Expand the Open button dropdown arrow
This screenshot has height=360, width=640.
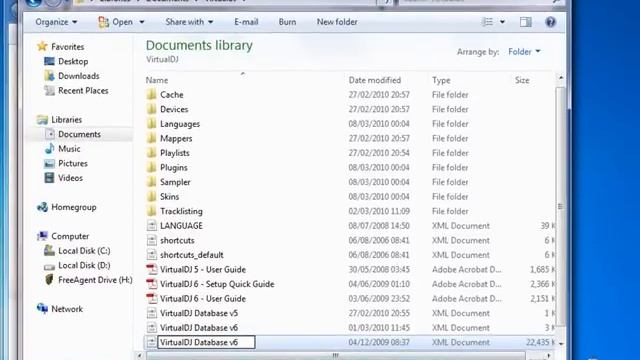click(142, 22)
